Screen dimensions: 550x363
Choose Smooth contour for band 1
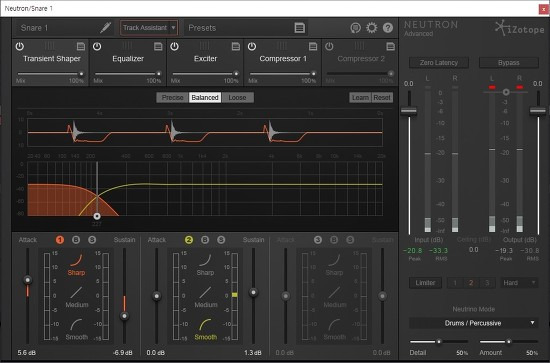pyautogui.click(x=76, y=329)
